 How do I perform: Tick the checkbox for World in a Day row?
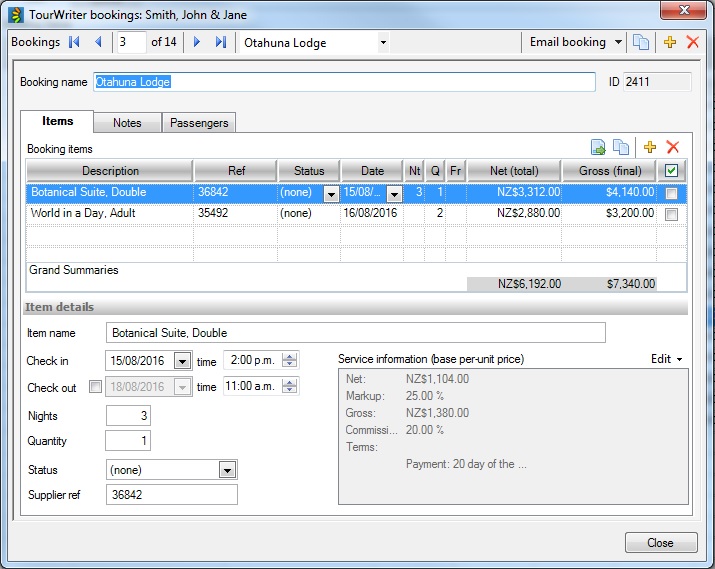[671, 214]
